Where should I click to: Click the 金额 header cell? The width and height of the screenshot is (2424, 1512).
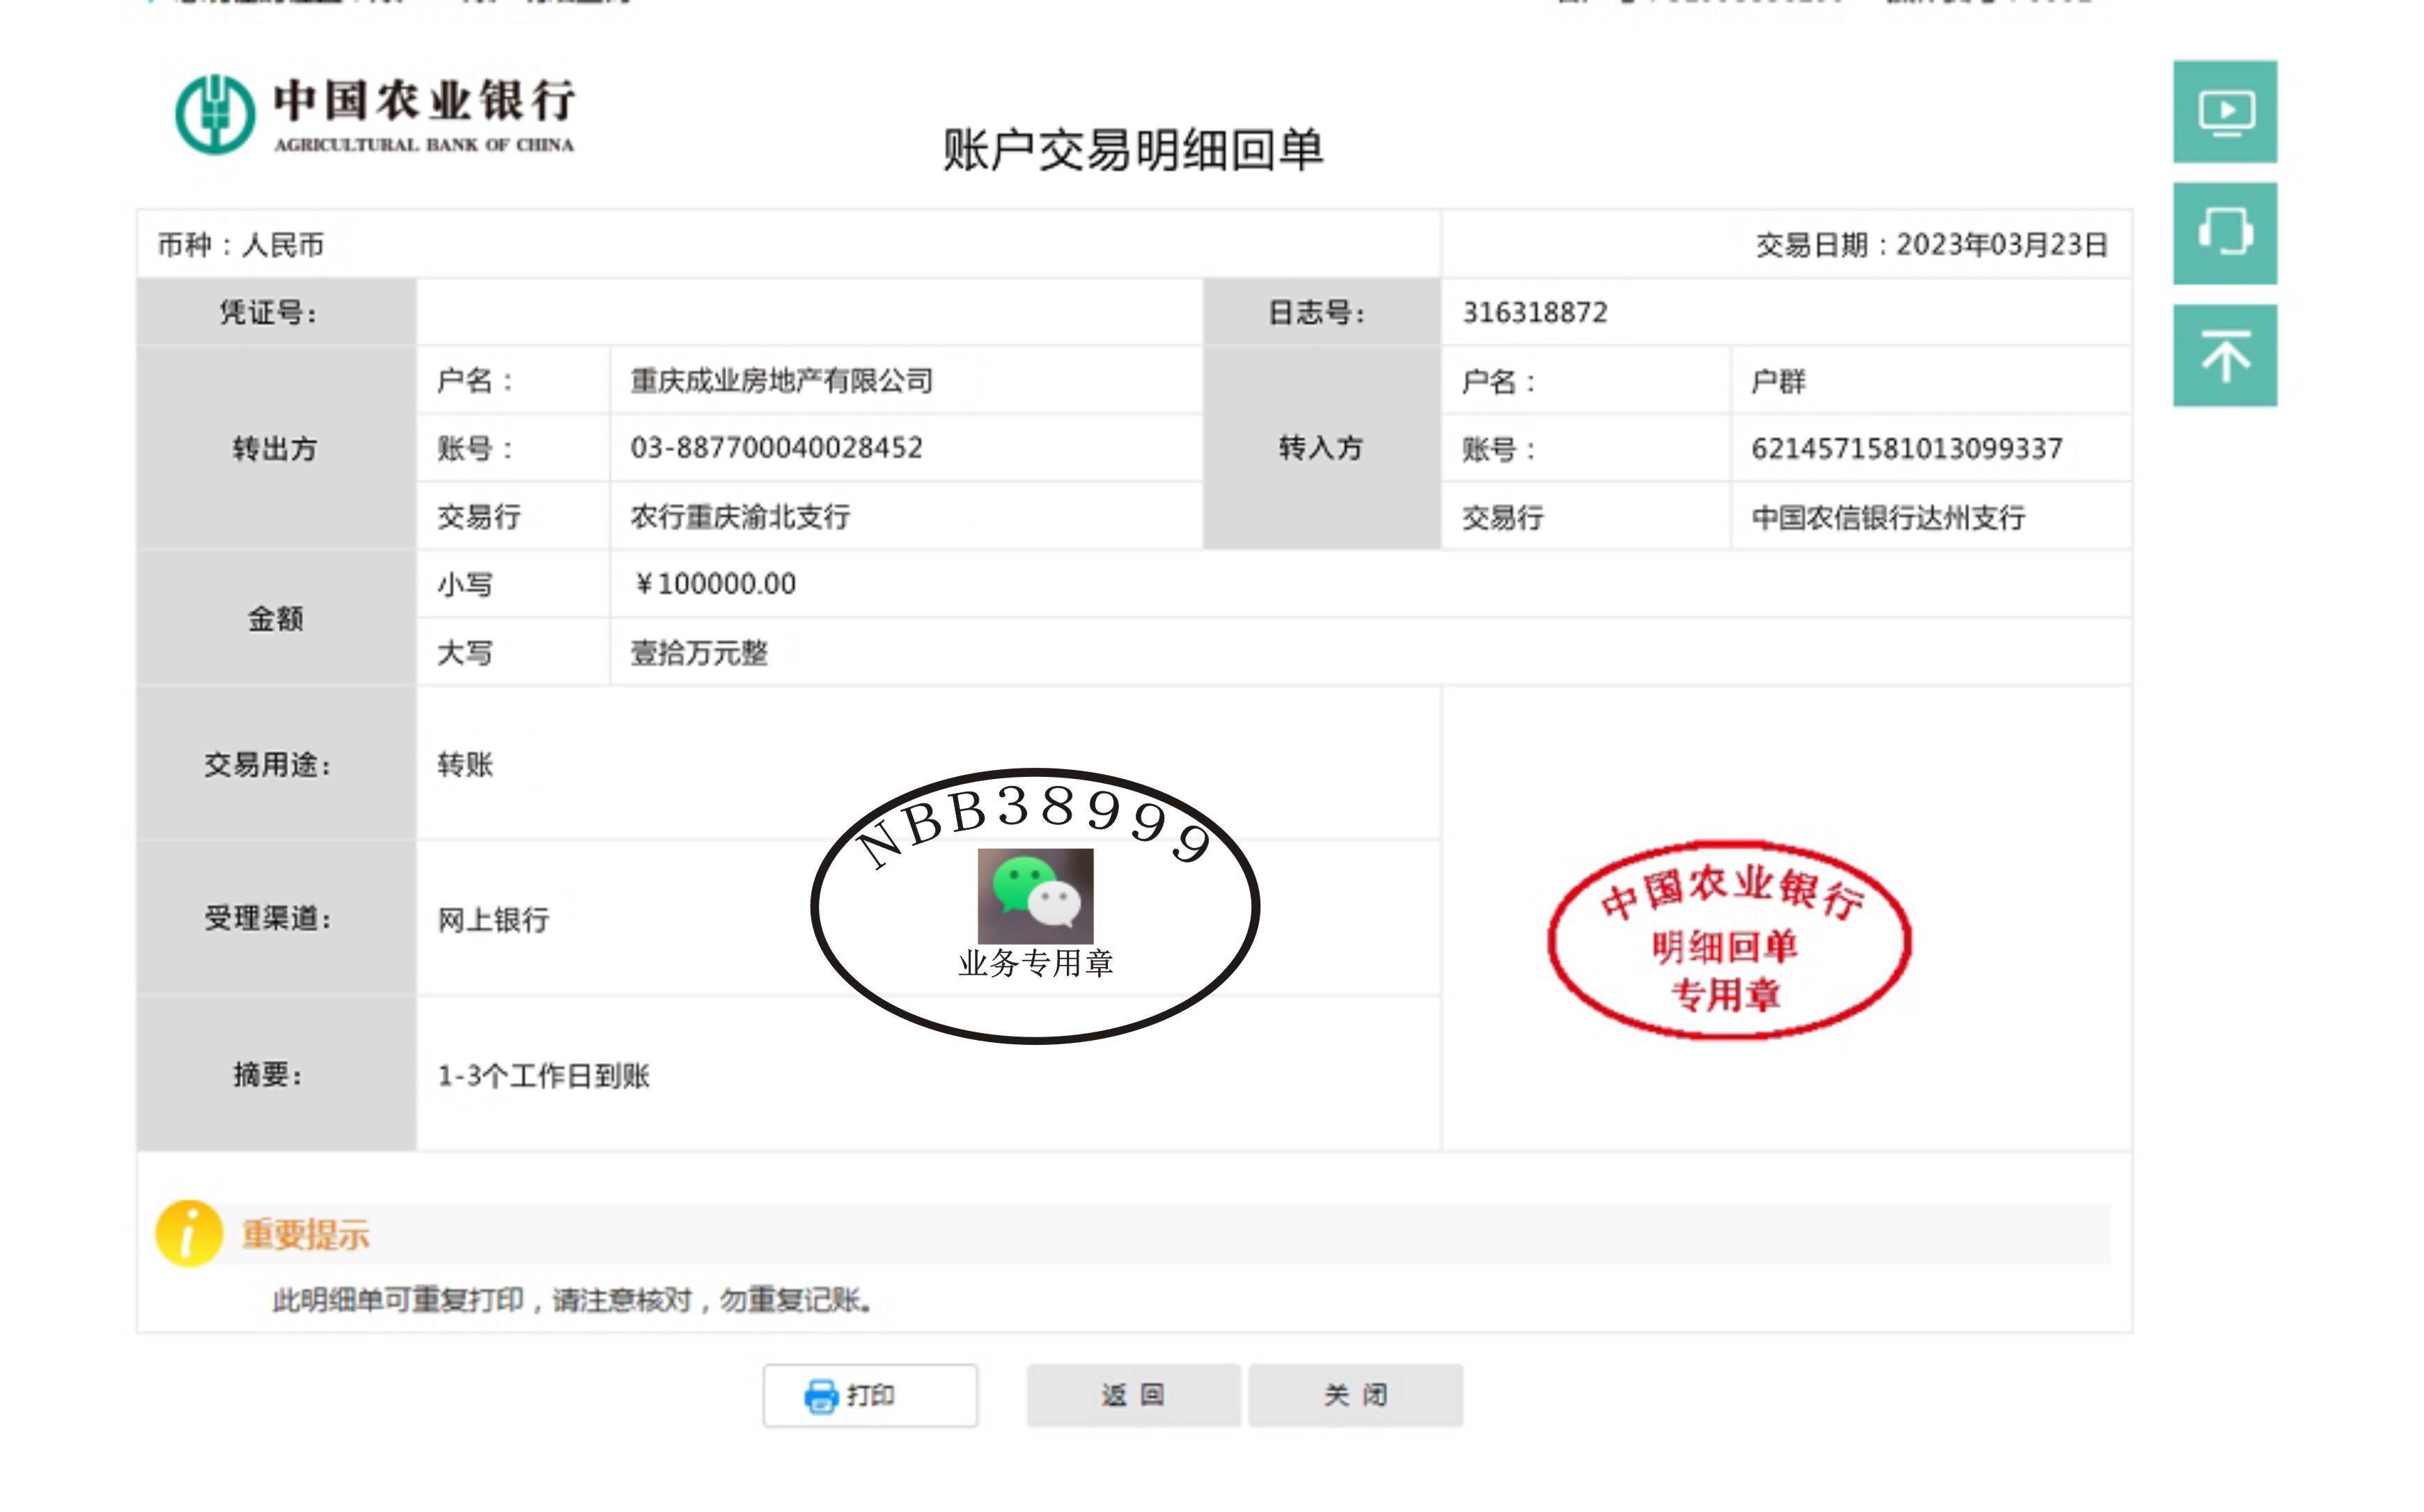click(276, 619)
